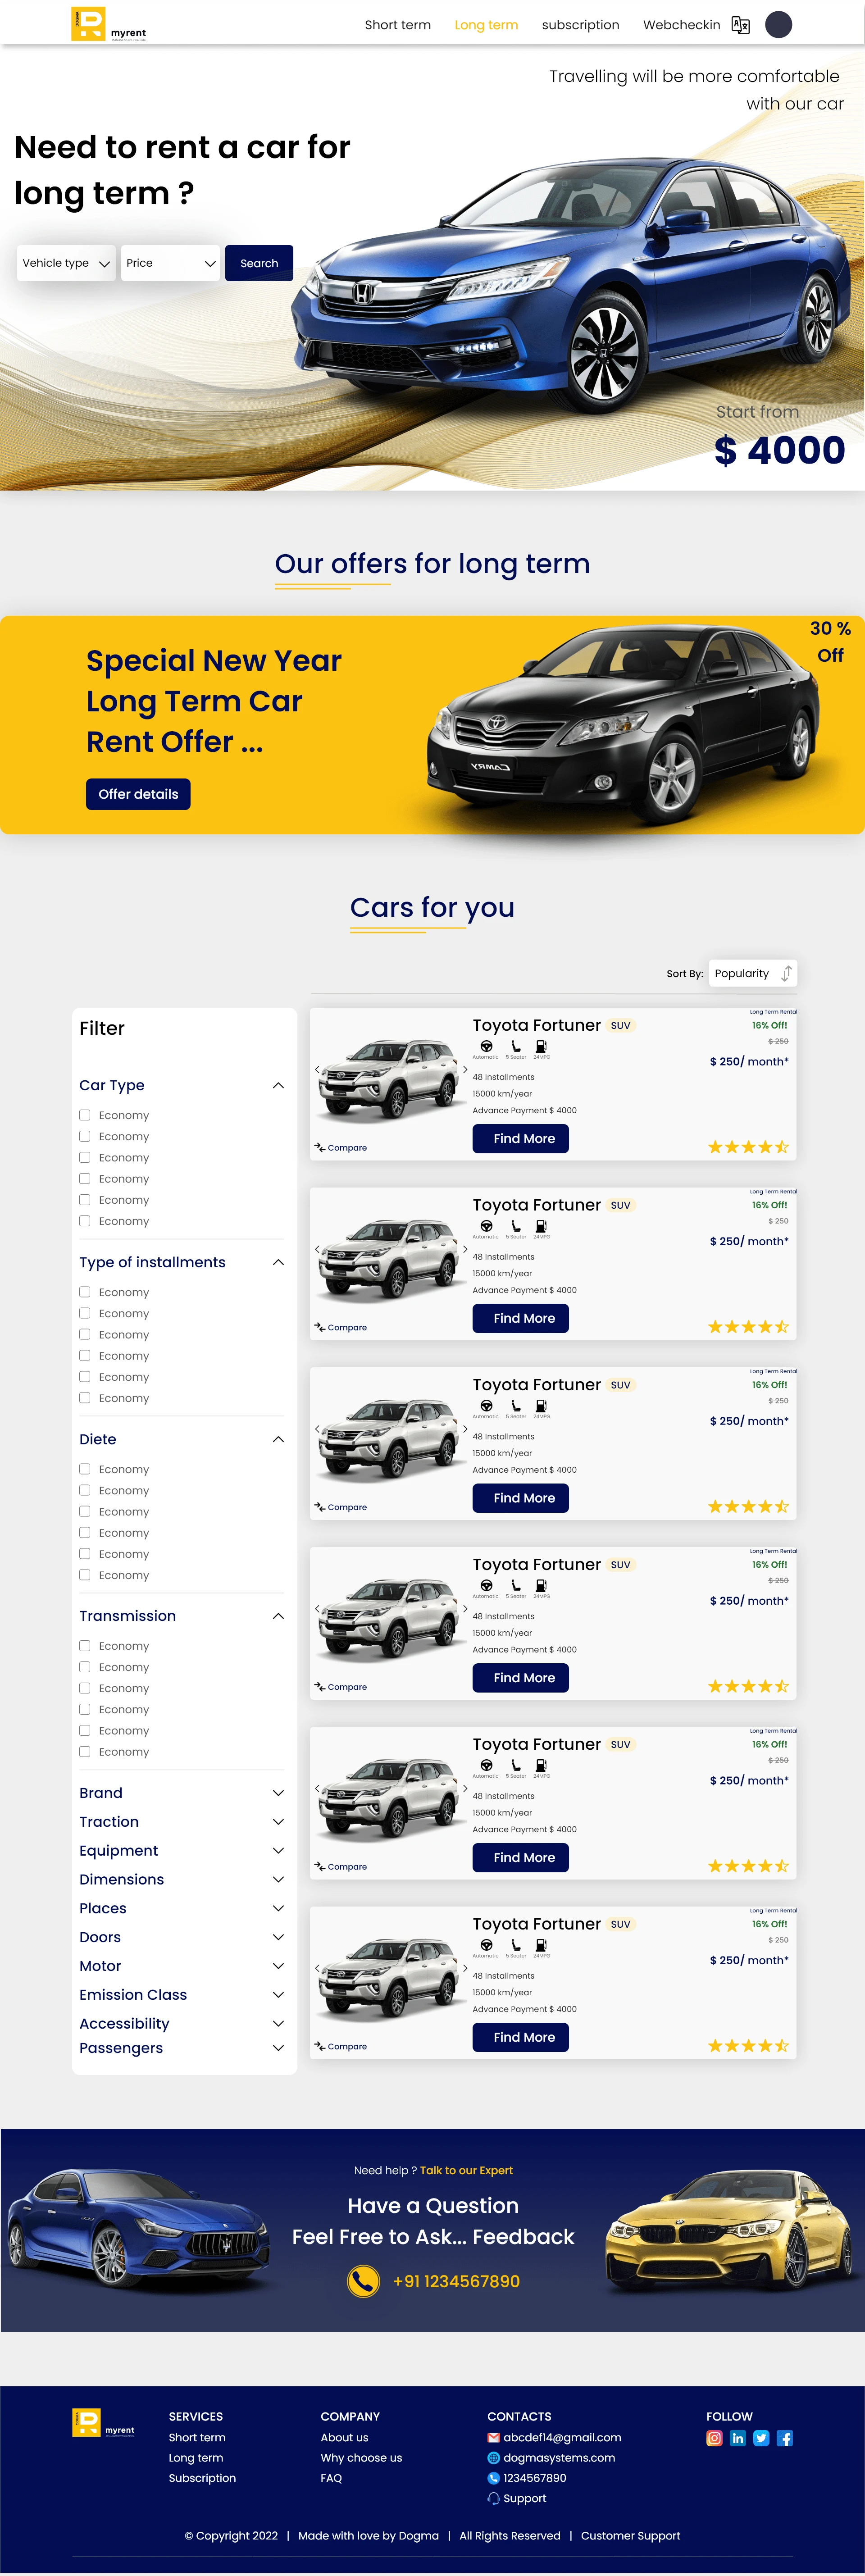Open the Facebook icon in the footer
Viewport: 865px width, 2576px height.
click(785, 2438)
